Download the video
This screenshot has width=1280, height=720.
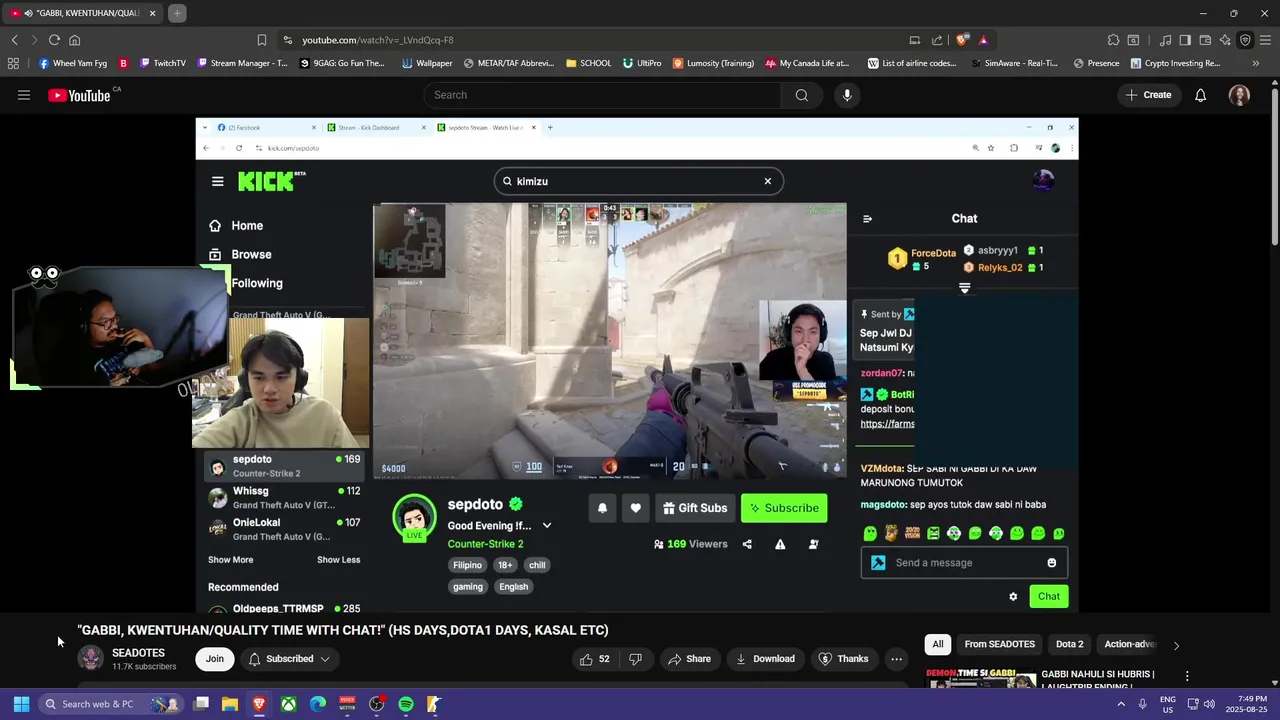[x=765, y=659]
